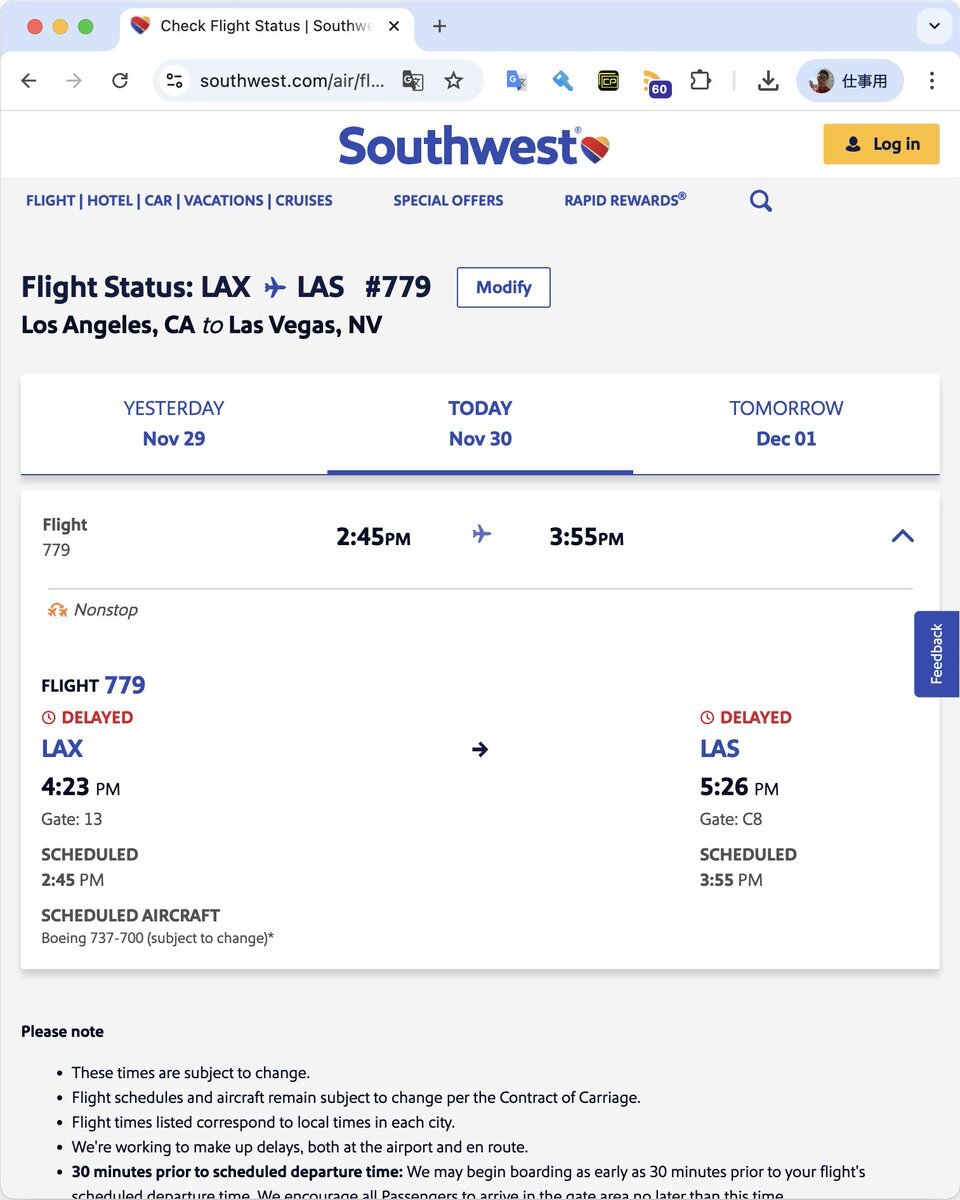Open the SPECIAL OFFERS menu
This screenshot has height=1200, width=960.
[448, 201]
